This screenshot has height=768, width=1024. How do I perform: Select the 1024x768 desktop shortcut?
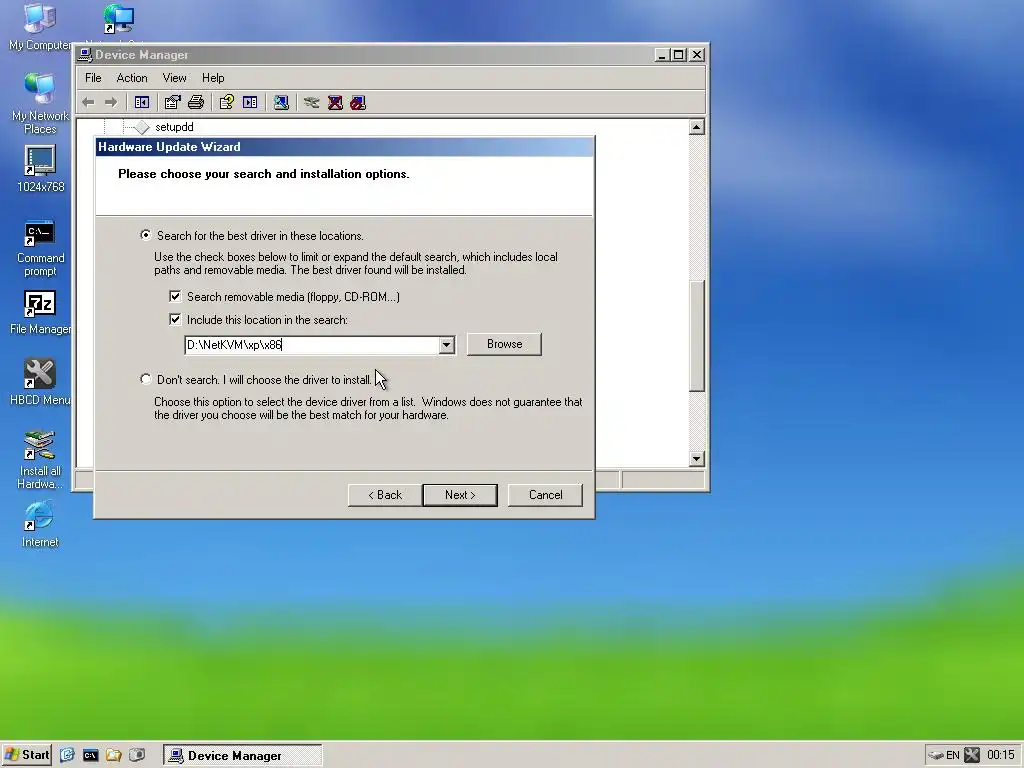(40, 168)
